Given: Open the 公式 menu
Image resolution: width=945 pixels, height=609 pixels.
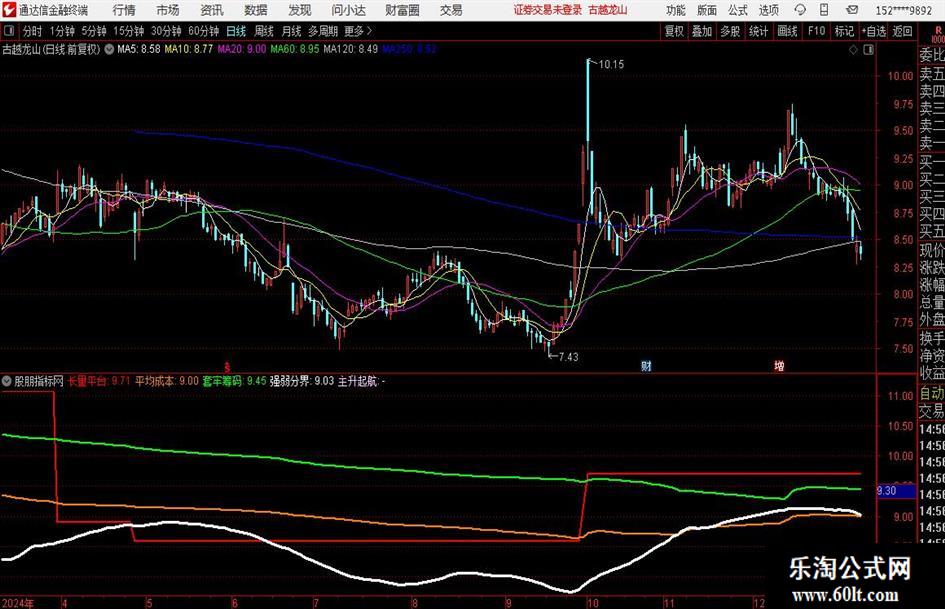Looking at the screenshot, I should click(738, 10).
